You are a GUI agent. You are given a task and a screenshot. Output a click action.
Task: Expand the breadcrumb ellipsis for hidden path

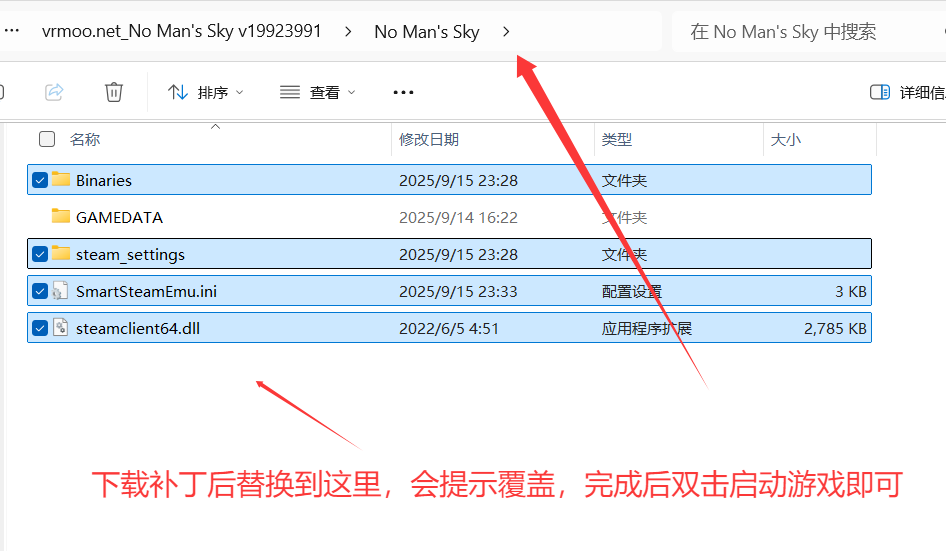click(12, 31)
